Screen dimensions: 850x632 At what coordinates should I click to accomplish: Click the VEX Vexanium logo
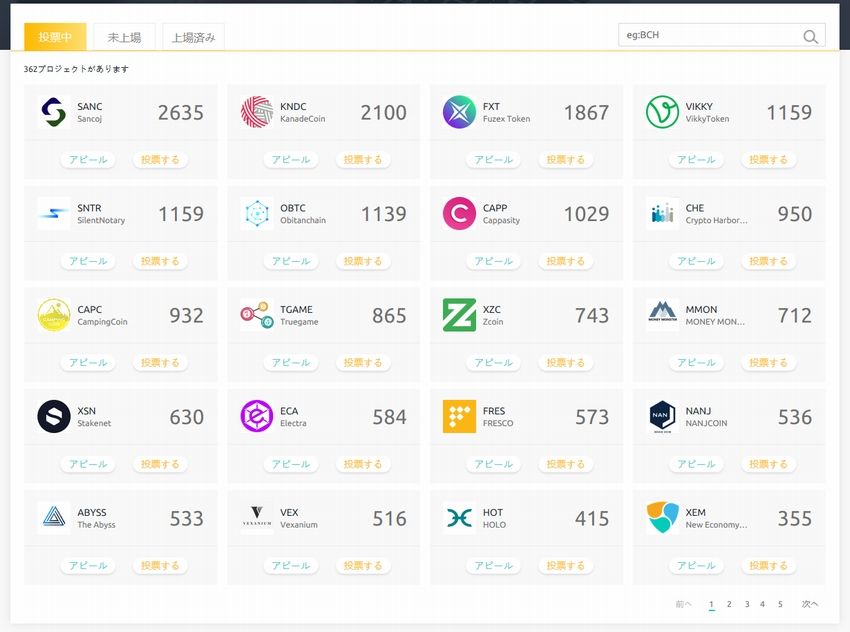coord(256,518)
